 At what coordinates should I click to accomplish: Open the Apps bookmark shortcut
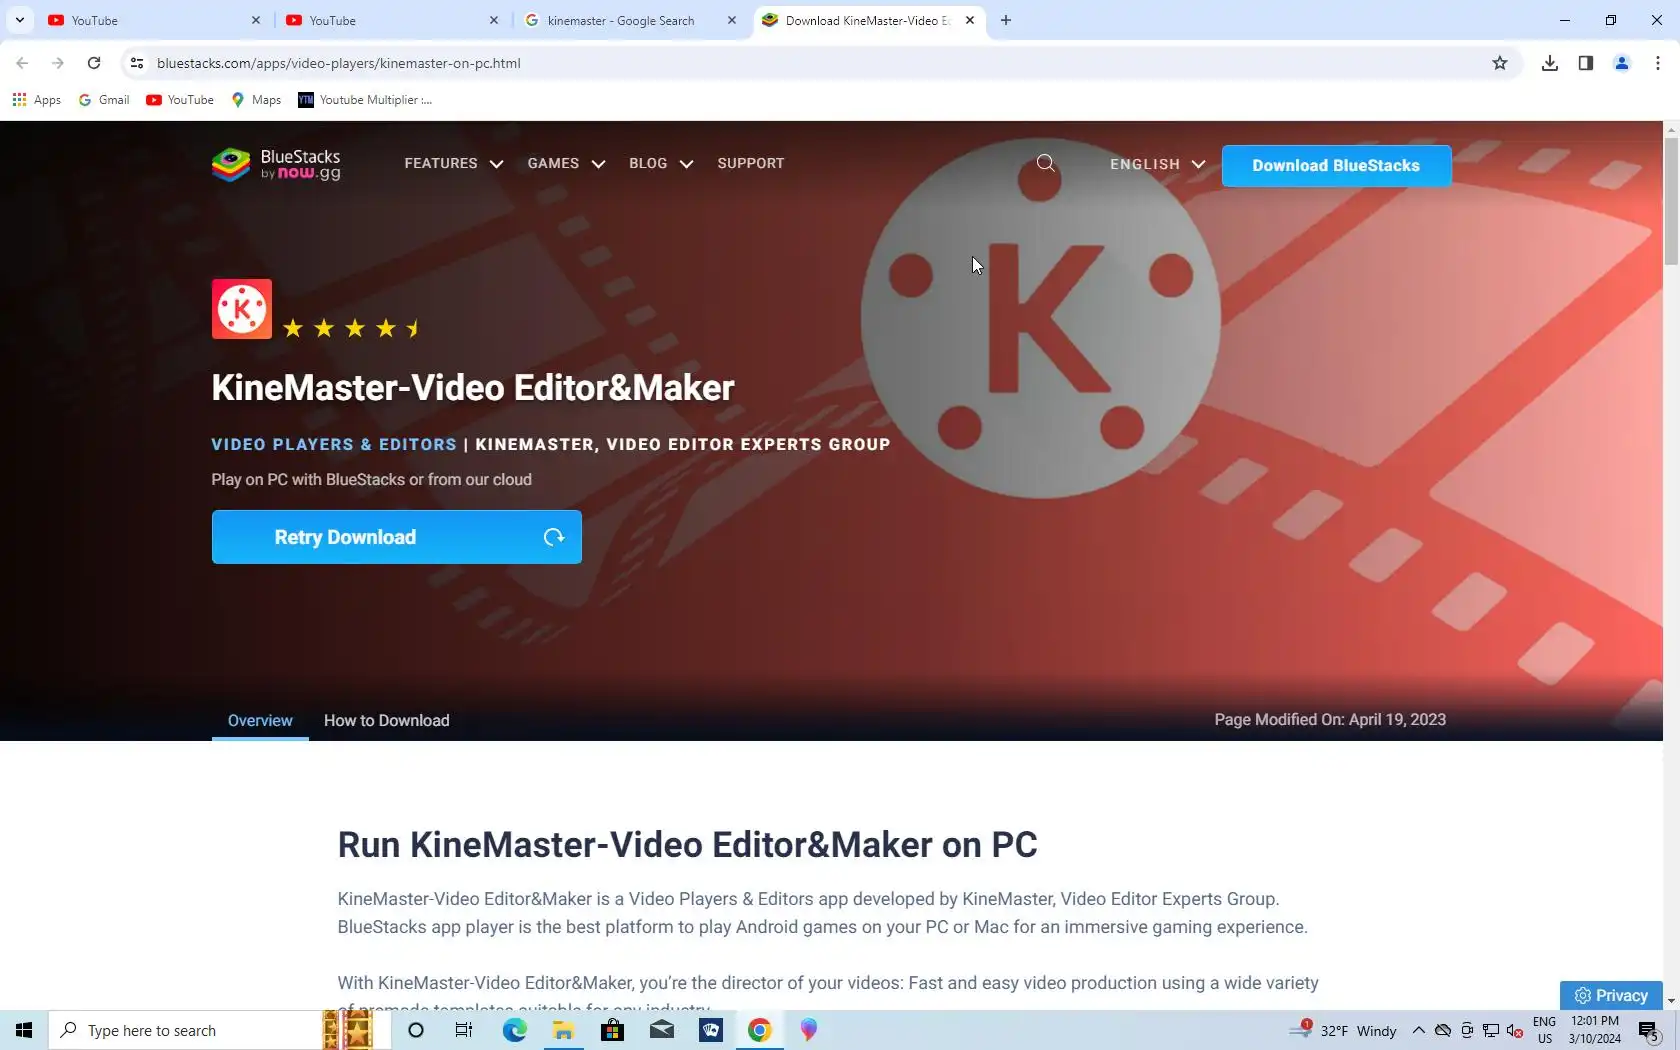37,100
